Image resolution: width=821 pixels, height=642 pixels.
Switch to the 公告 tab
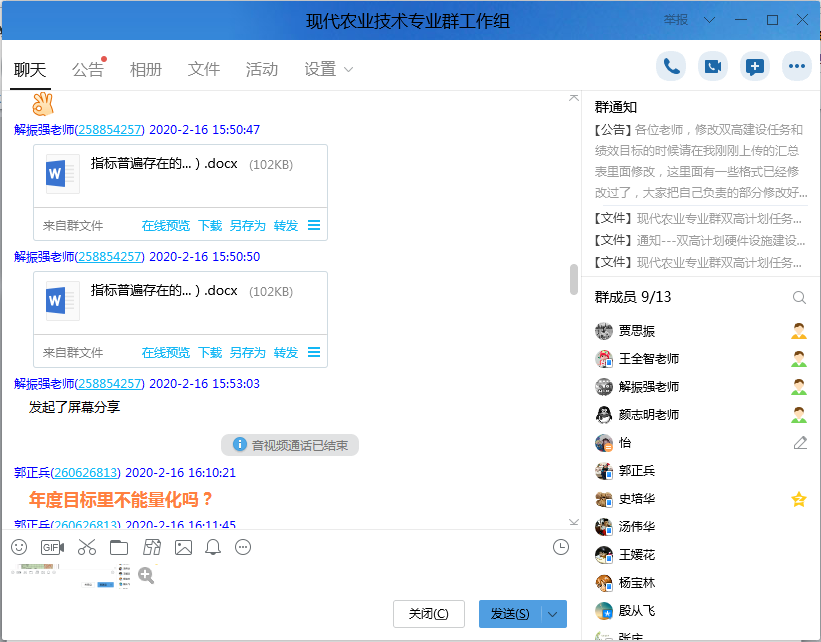(88, 69)
